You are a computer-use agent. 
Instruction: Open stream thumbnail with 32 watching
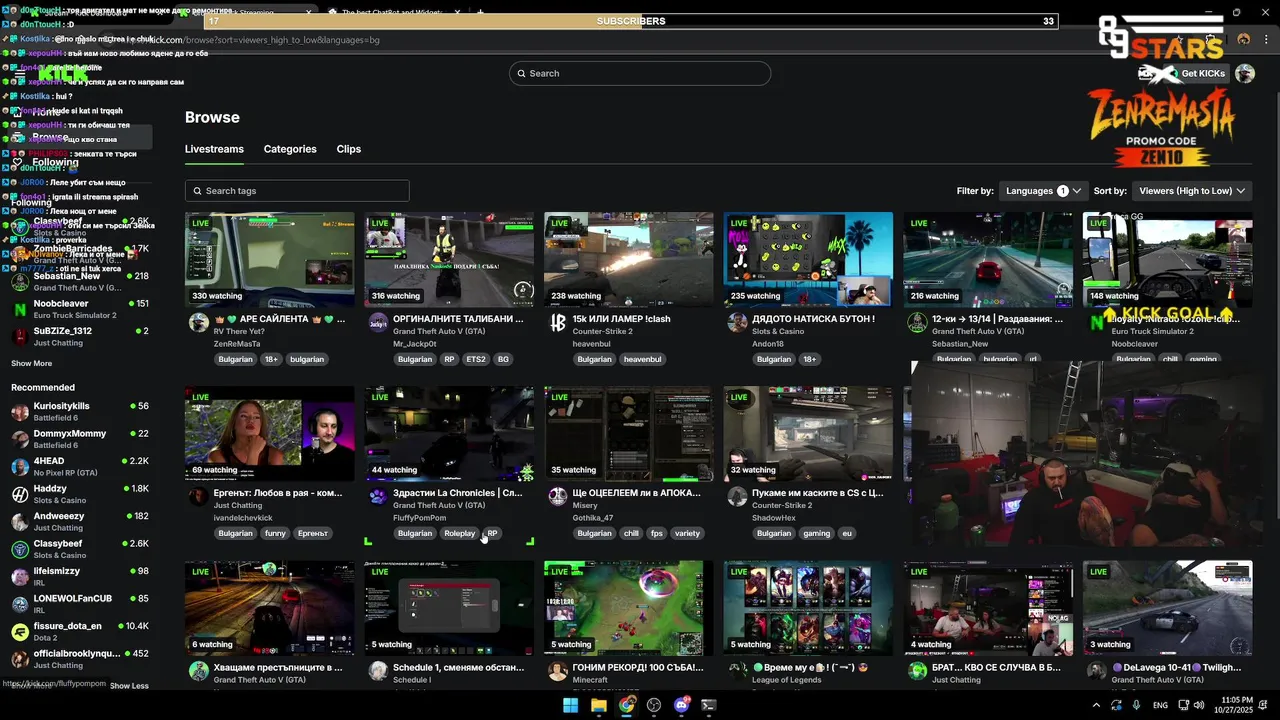(808, 433)
